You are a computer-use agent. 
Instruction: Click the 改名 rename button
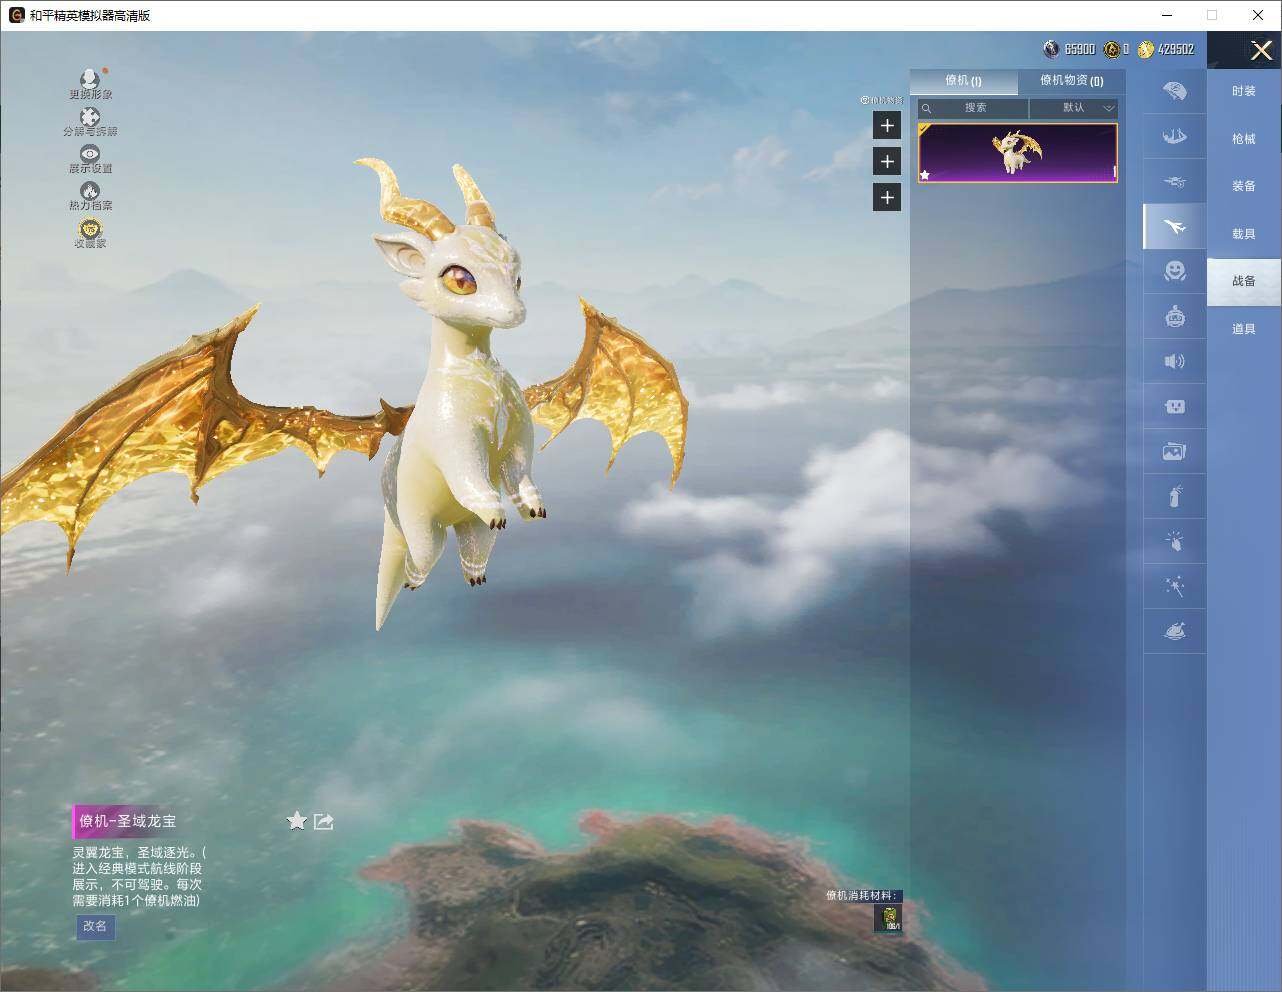click(x=95, y=927)
